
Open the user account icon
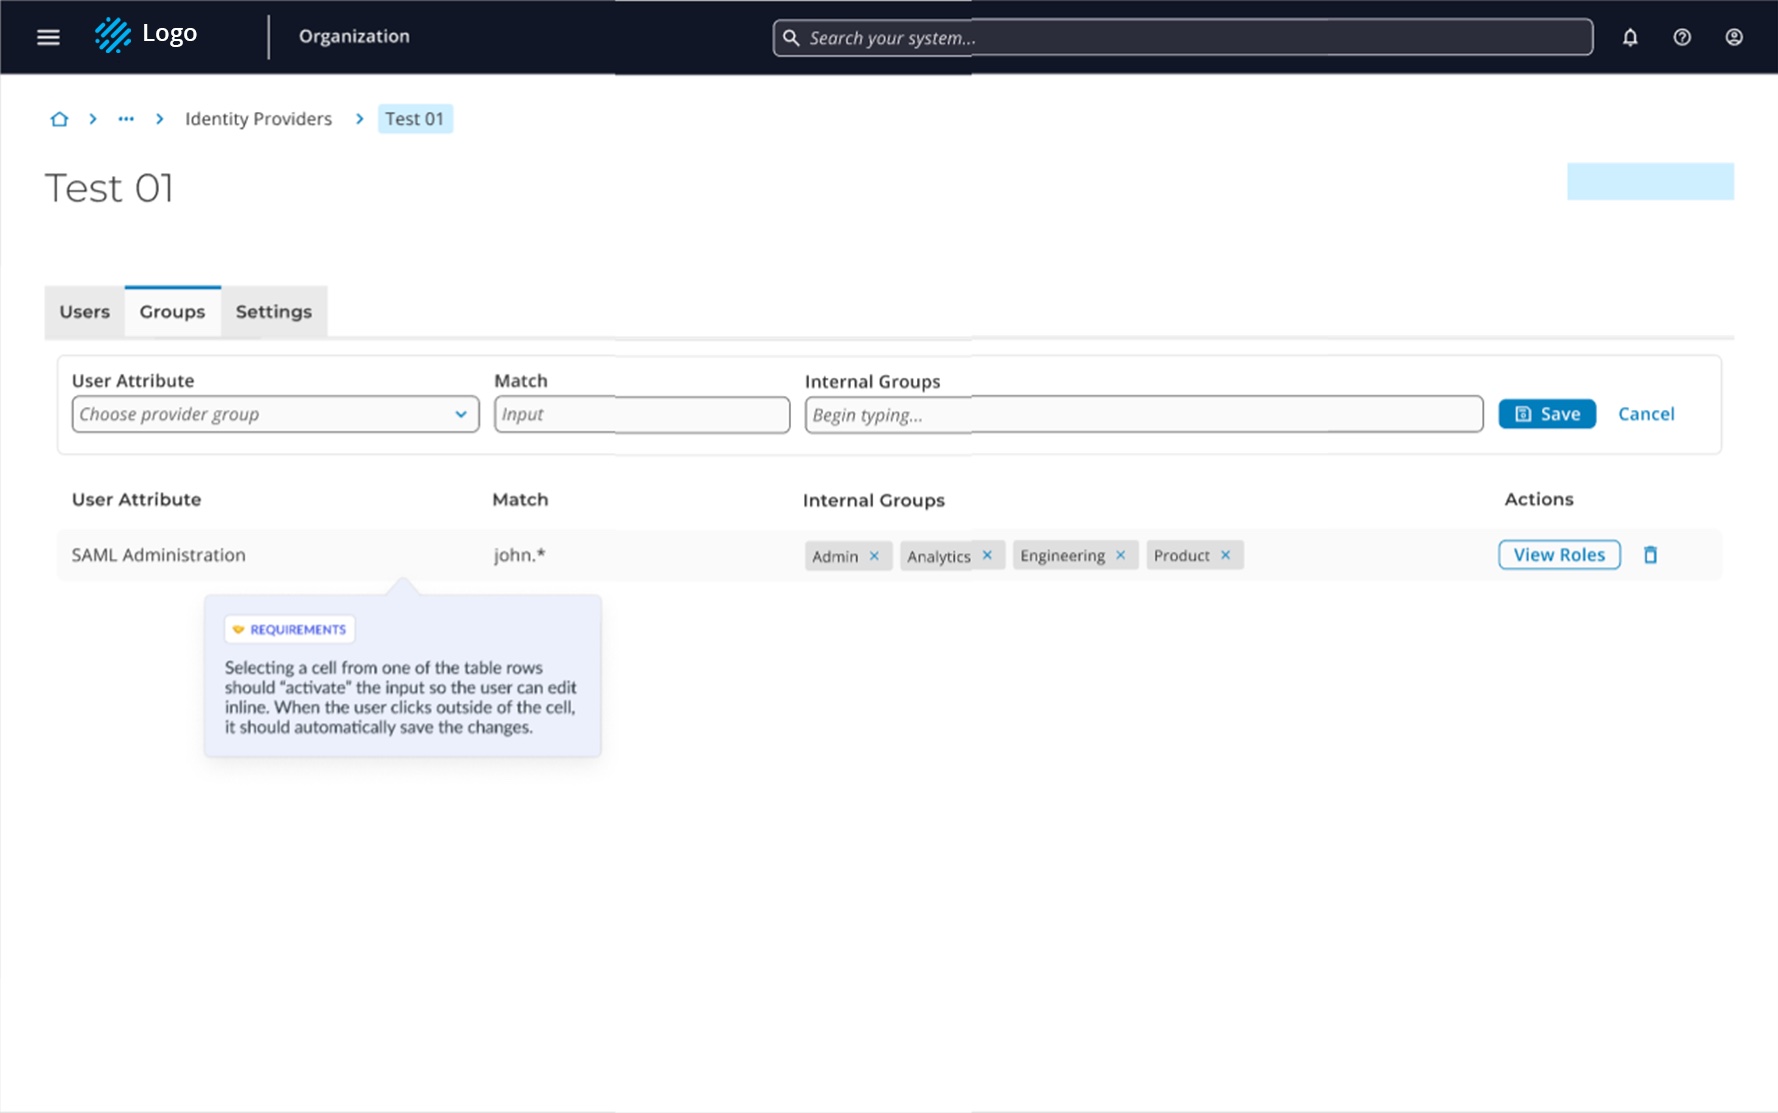1734,37
